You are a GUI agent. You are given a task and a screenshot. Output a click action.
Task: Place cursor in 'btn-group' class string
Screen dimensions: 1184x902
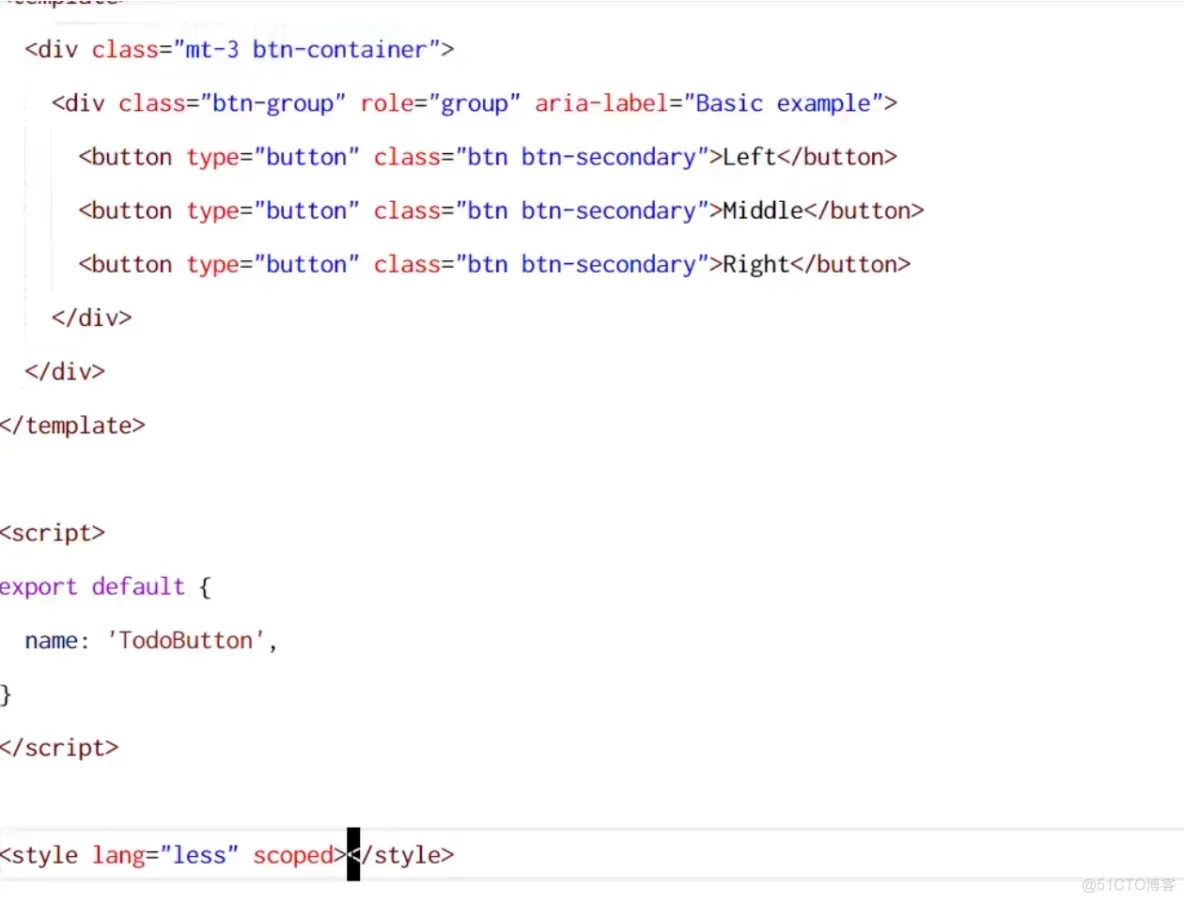[x=272, y=103]
